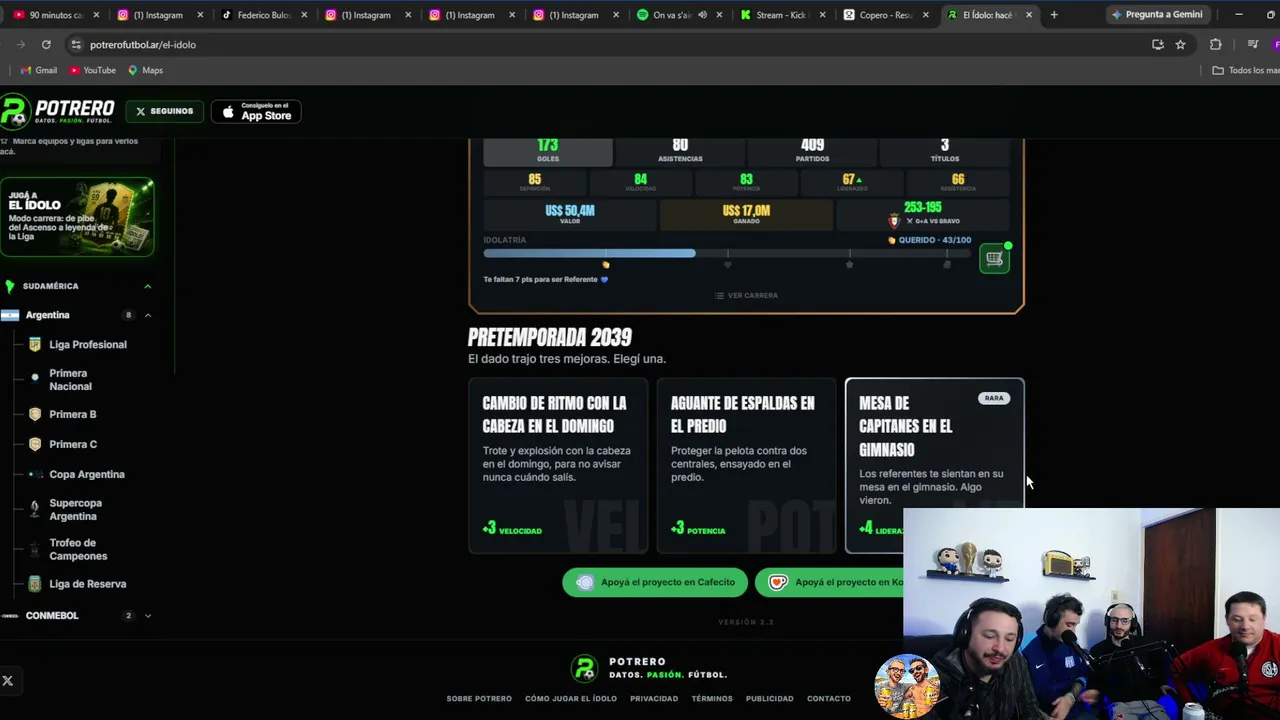
Task: Open the 'Publicidad' footer link
Action: (770, 699)
